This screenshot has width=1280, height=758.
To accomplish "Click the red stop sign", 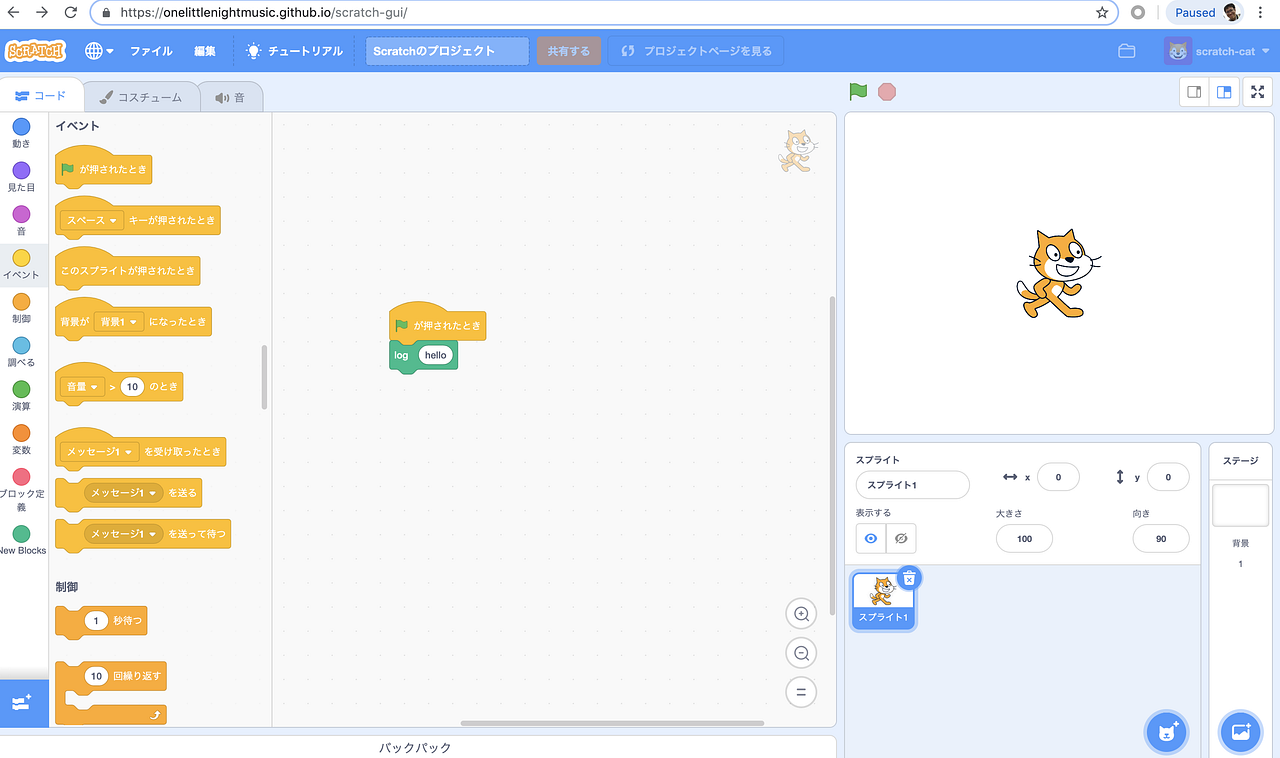I will 887,91.
